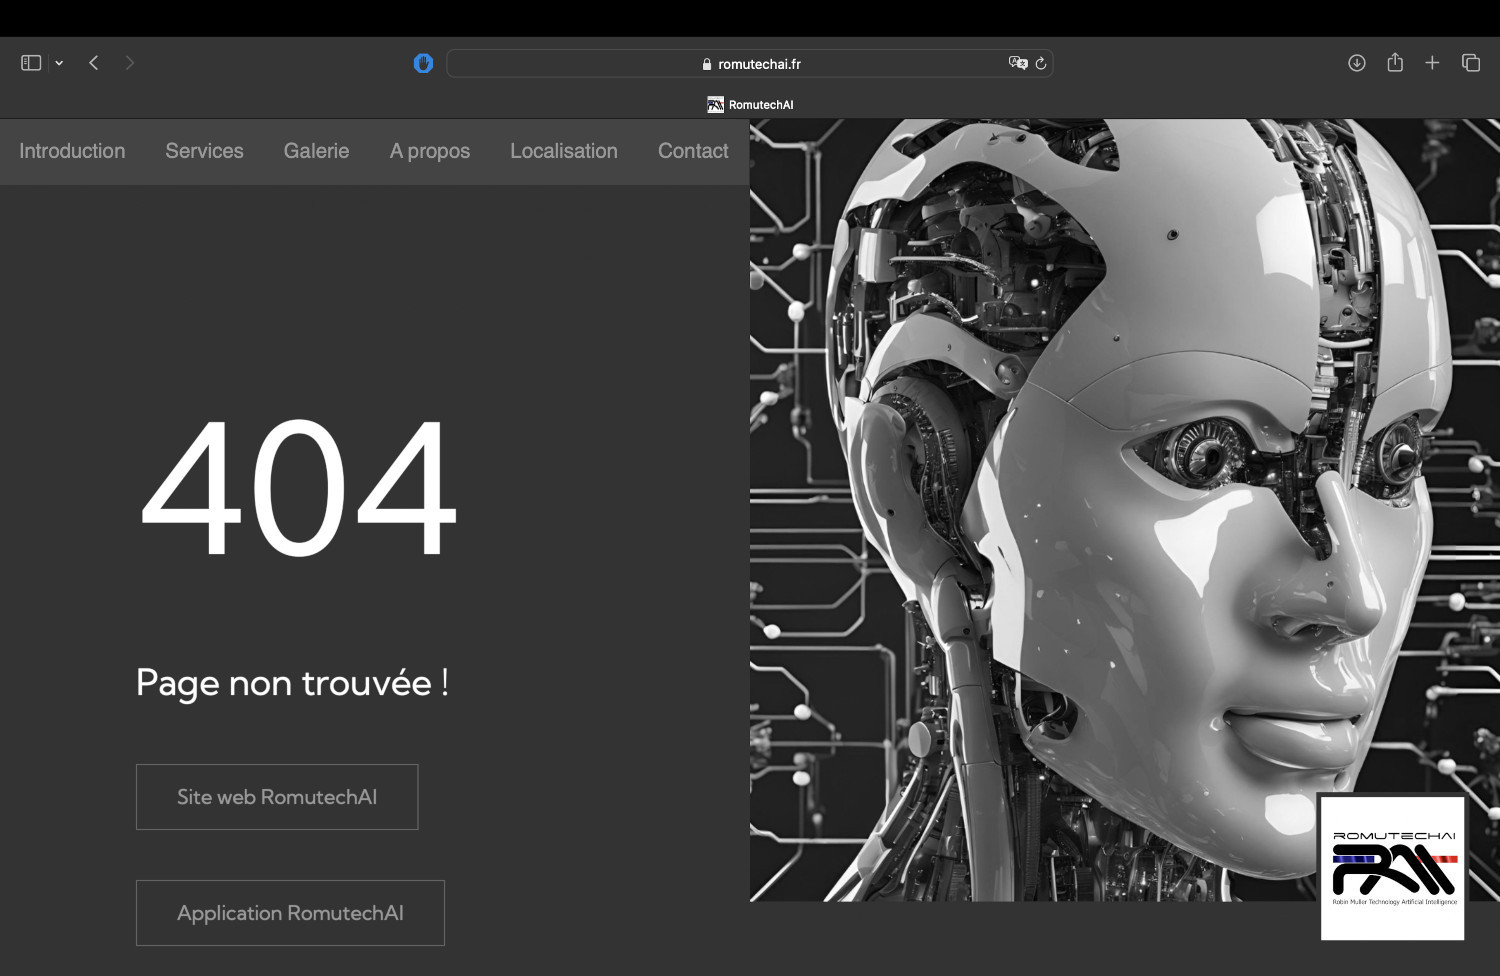Expand the sidebar tab group dropdown arrow

(59, 63)
